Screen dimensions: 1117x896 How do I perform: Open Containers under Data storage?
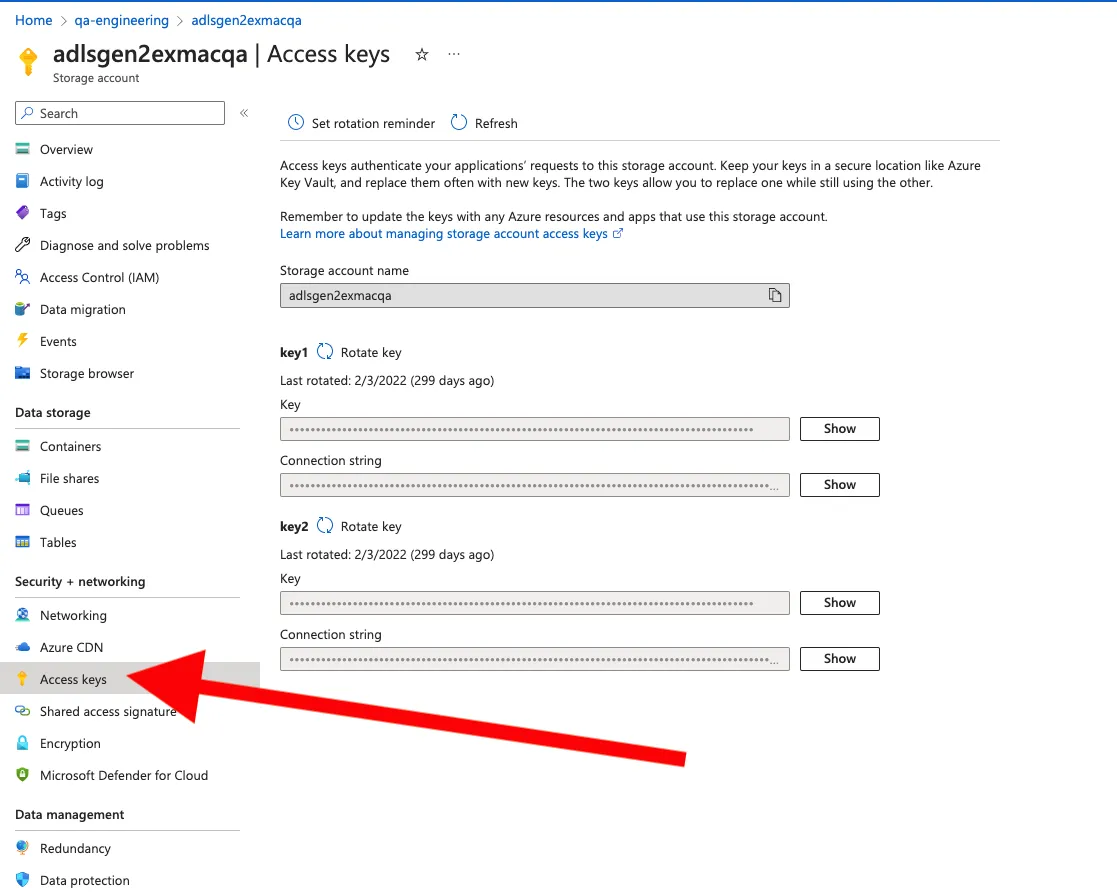click(70, 446)
